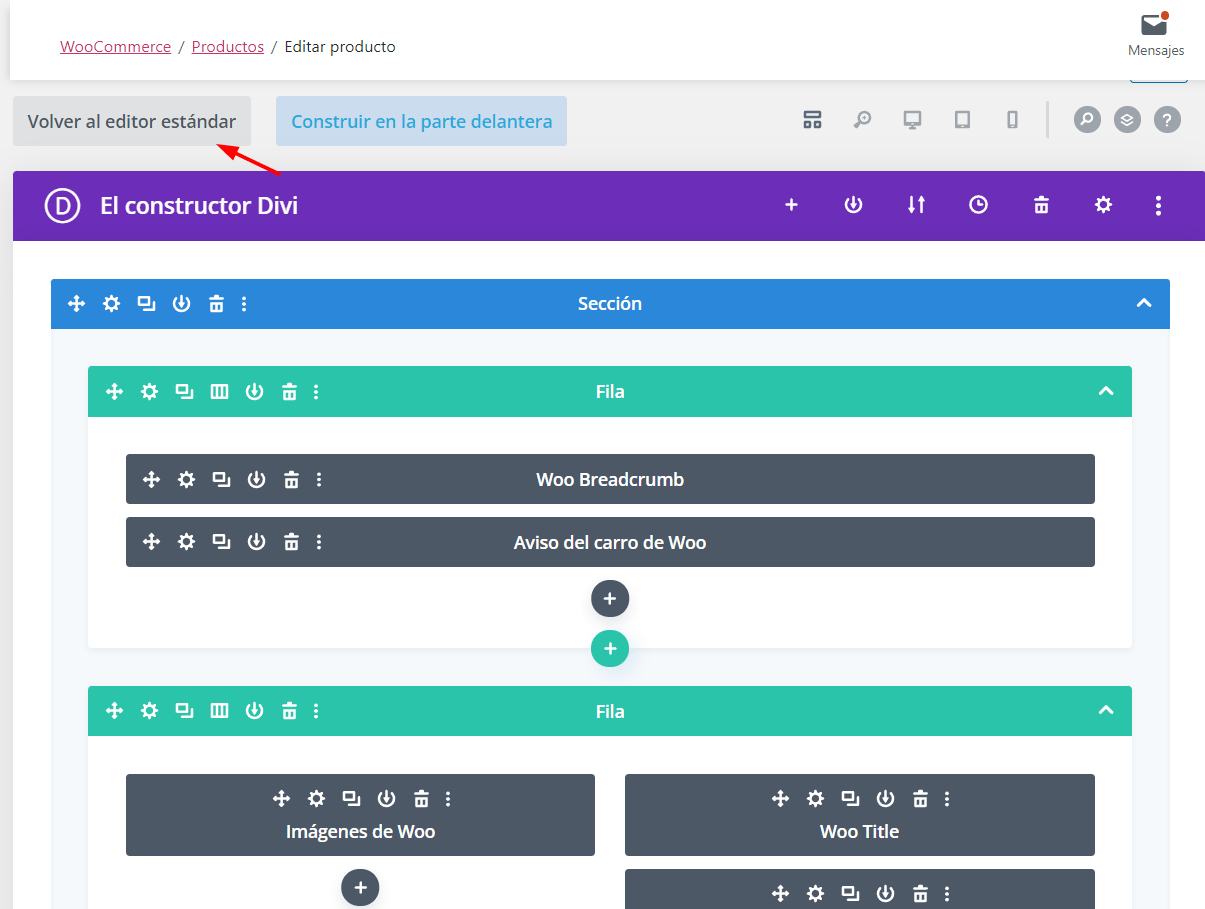Open Imágenes de Woo options dots
Screen dimensions: 1205x909
pyautogui.click(x=448, y=799)
